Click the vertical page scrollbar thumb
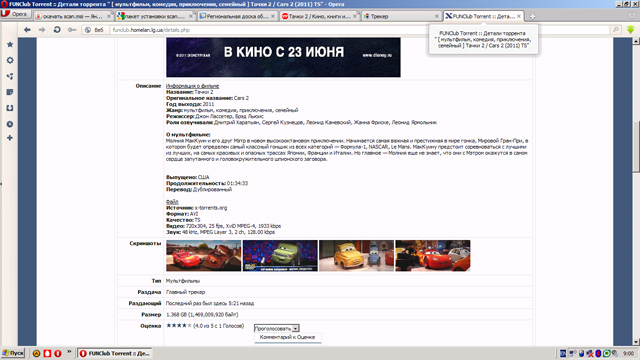 tap(636, 147)
